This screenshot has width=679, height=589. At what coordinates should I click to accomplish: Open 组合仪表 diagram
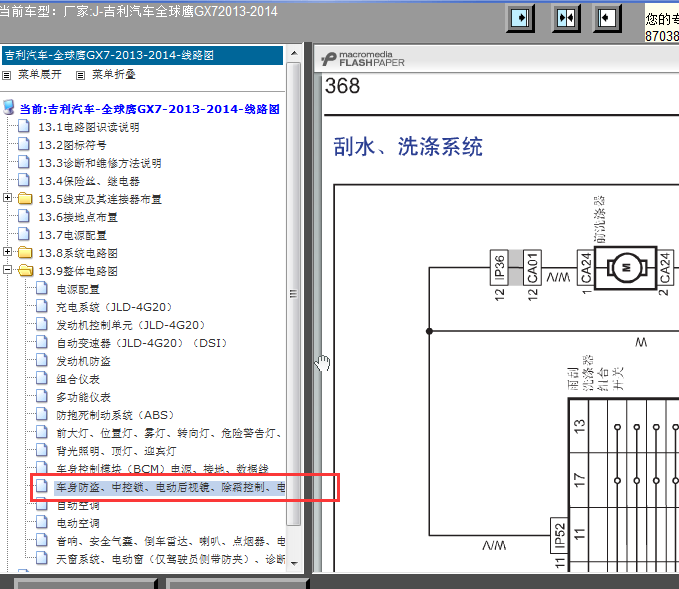(x=78, y=379)
